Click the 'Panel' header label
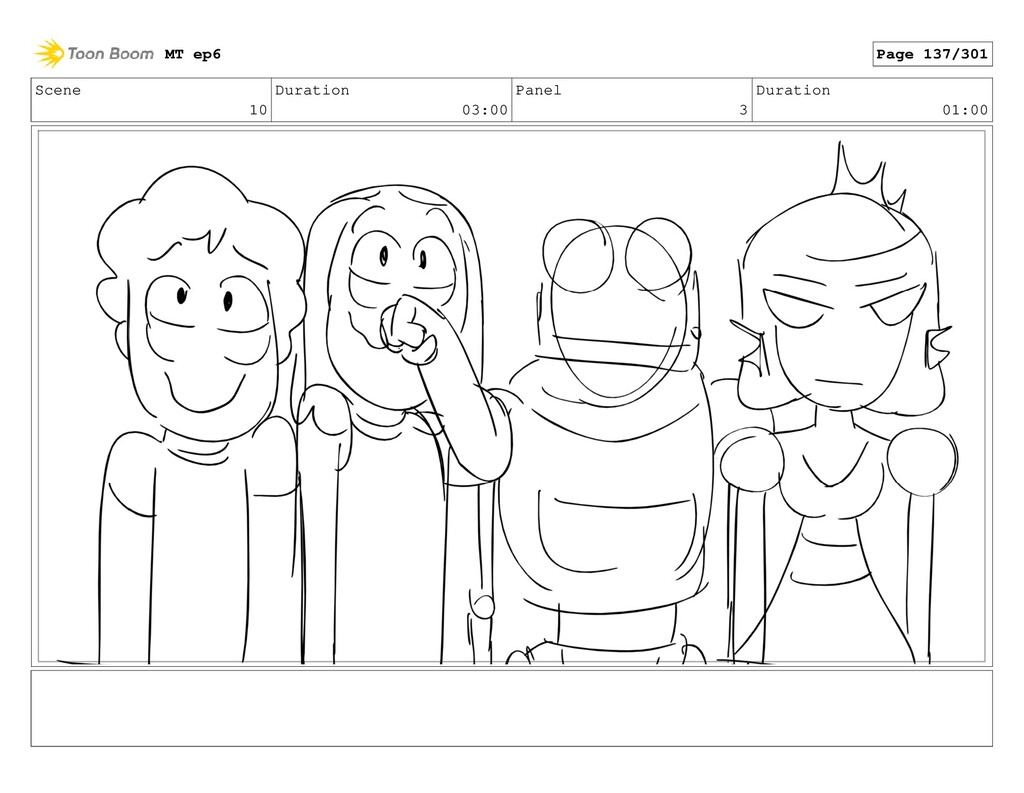 pos(538,90)
